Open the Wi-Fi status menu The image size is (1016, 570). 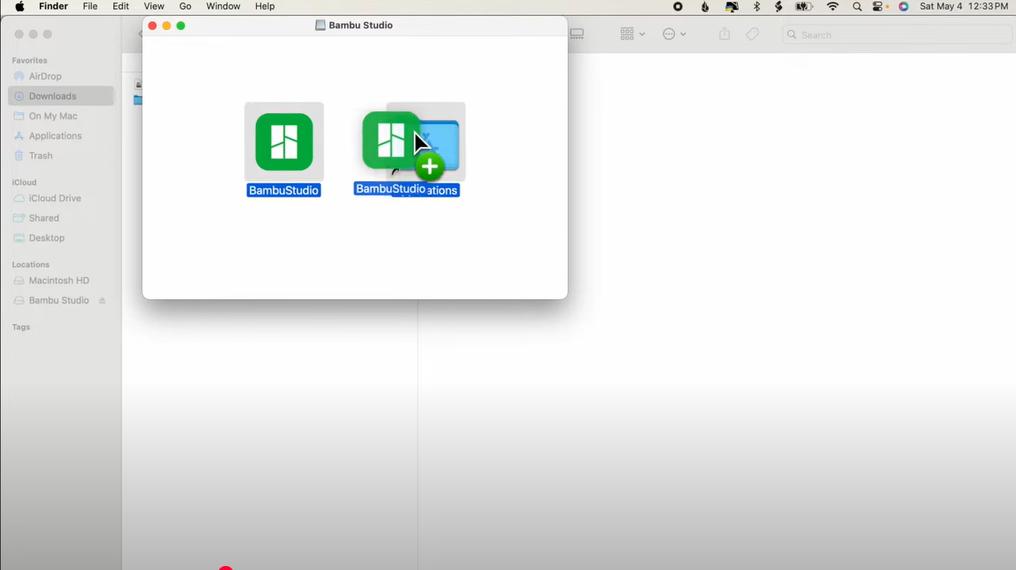point(833,6)
